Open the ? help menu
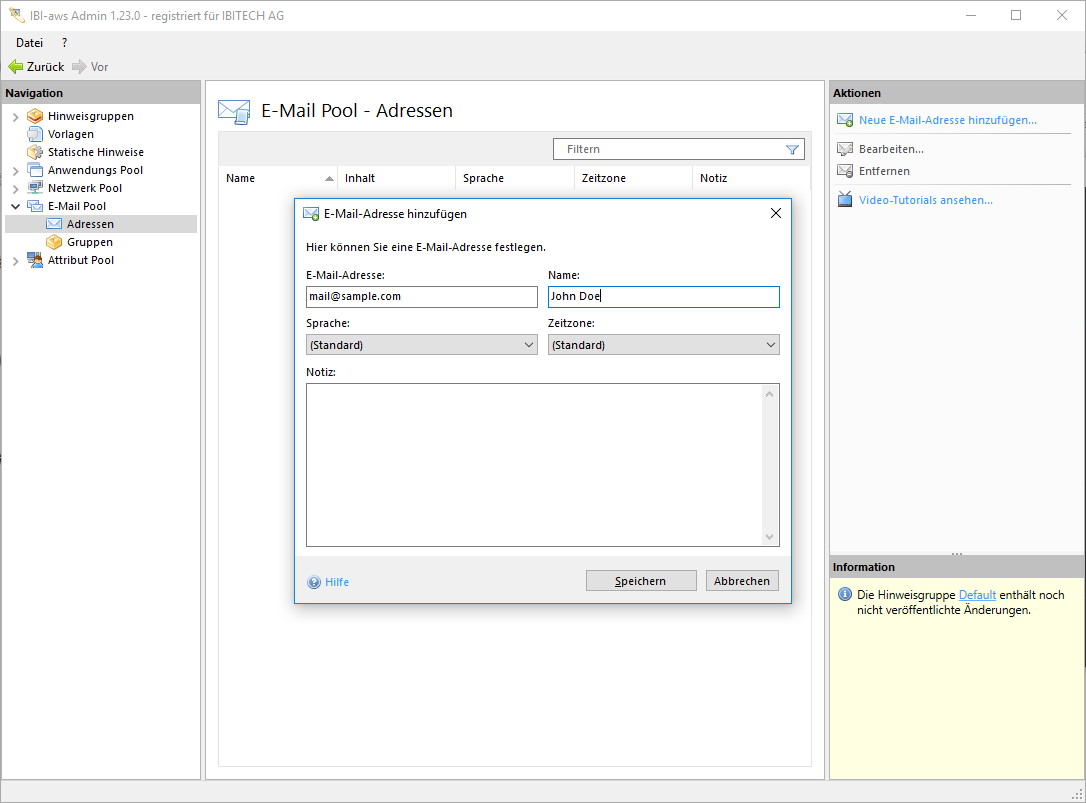This screenshot has width=1086, height=803. click(x=64, y=43)
